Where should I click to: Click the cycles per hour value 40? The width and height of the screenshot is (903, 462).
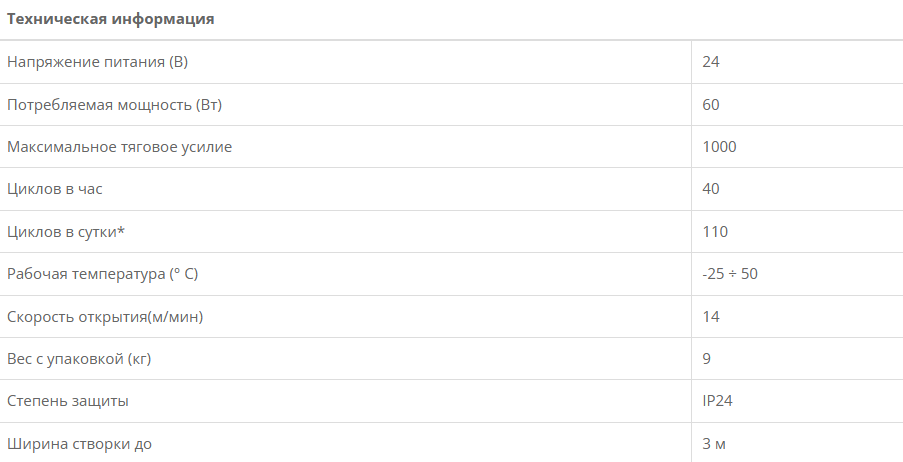(711, 189)
